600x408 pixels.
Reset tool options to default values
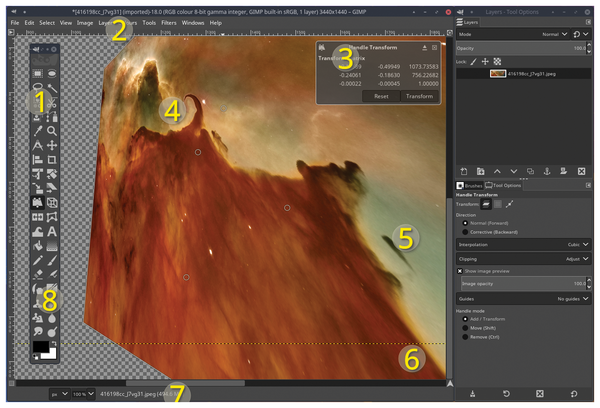coord(574,393)
